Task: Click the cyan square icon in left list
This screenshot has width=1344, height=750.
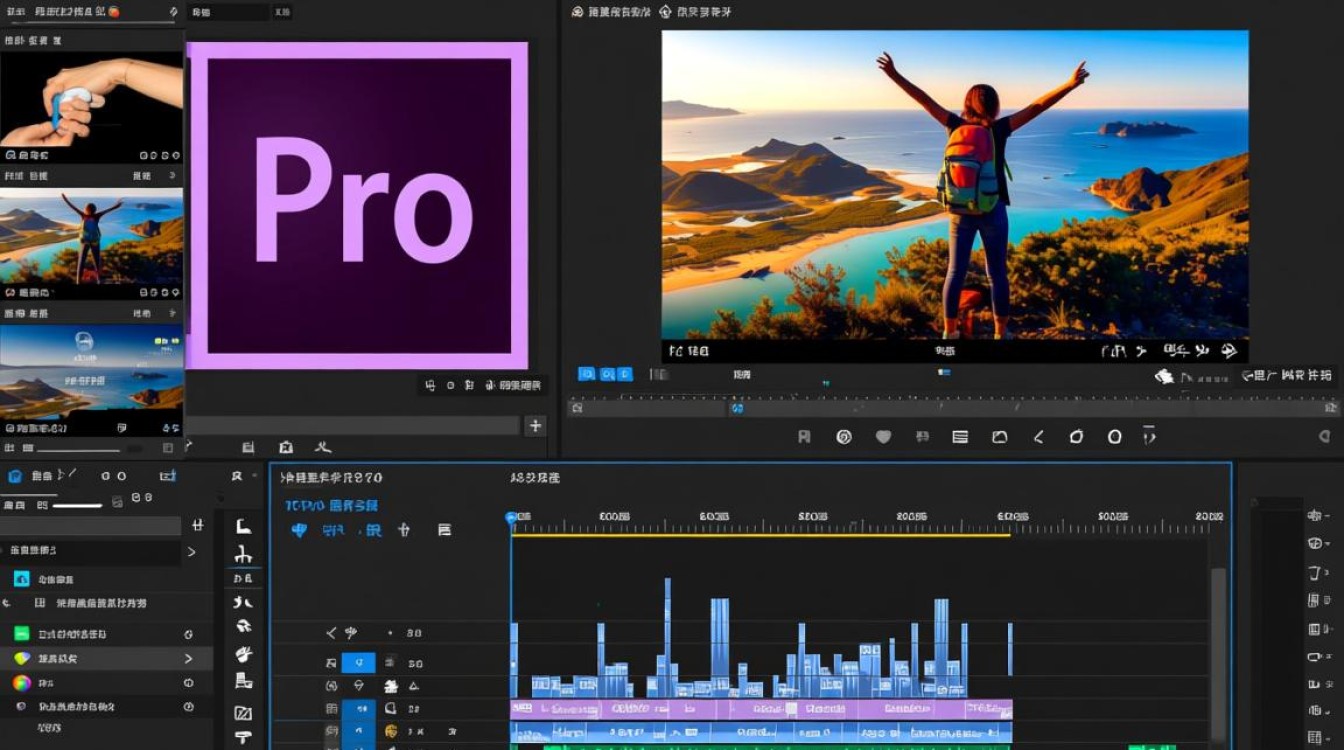Action: pos(21,579)
